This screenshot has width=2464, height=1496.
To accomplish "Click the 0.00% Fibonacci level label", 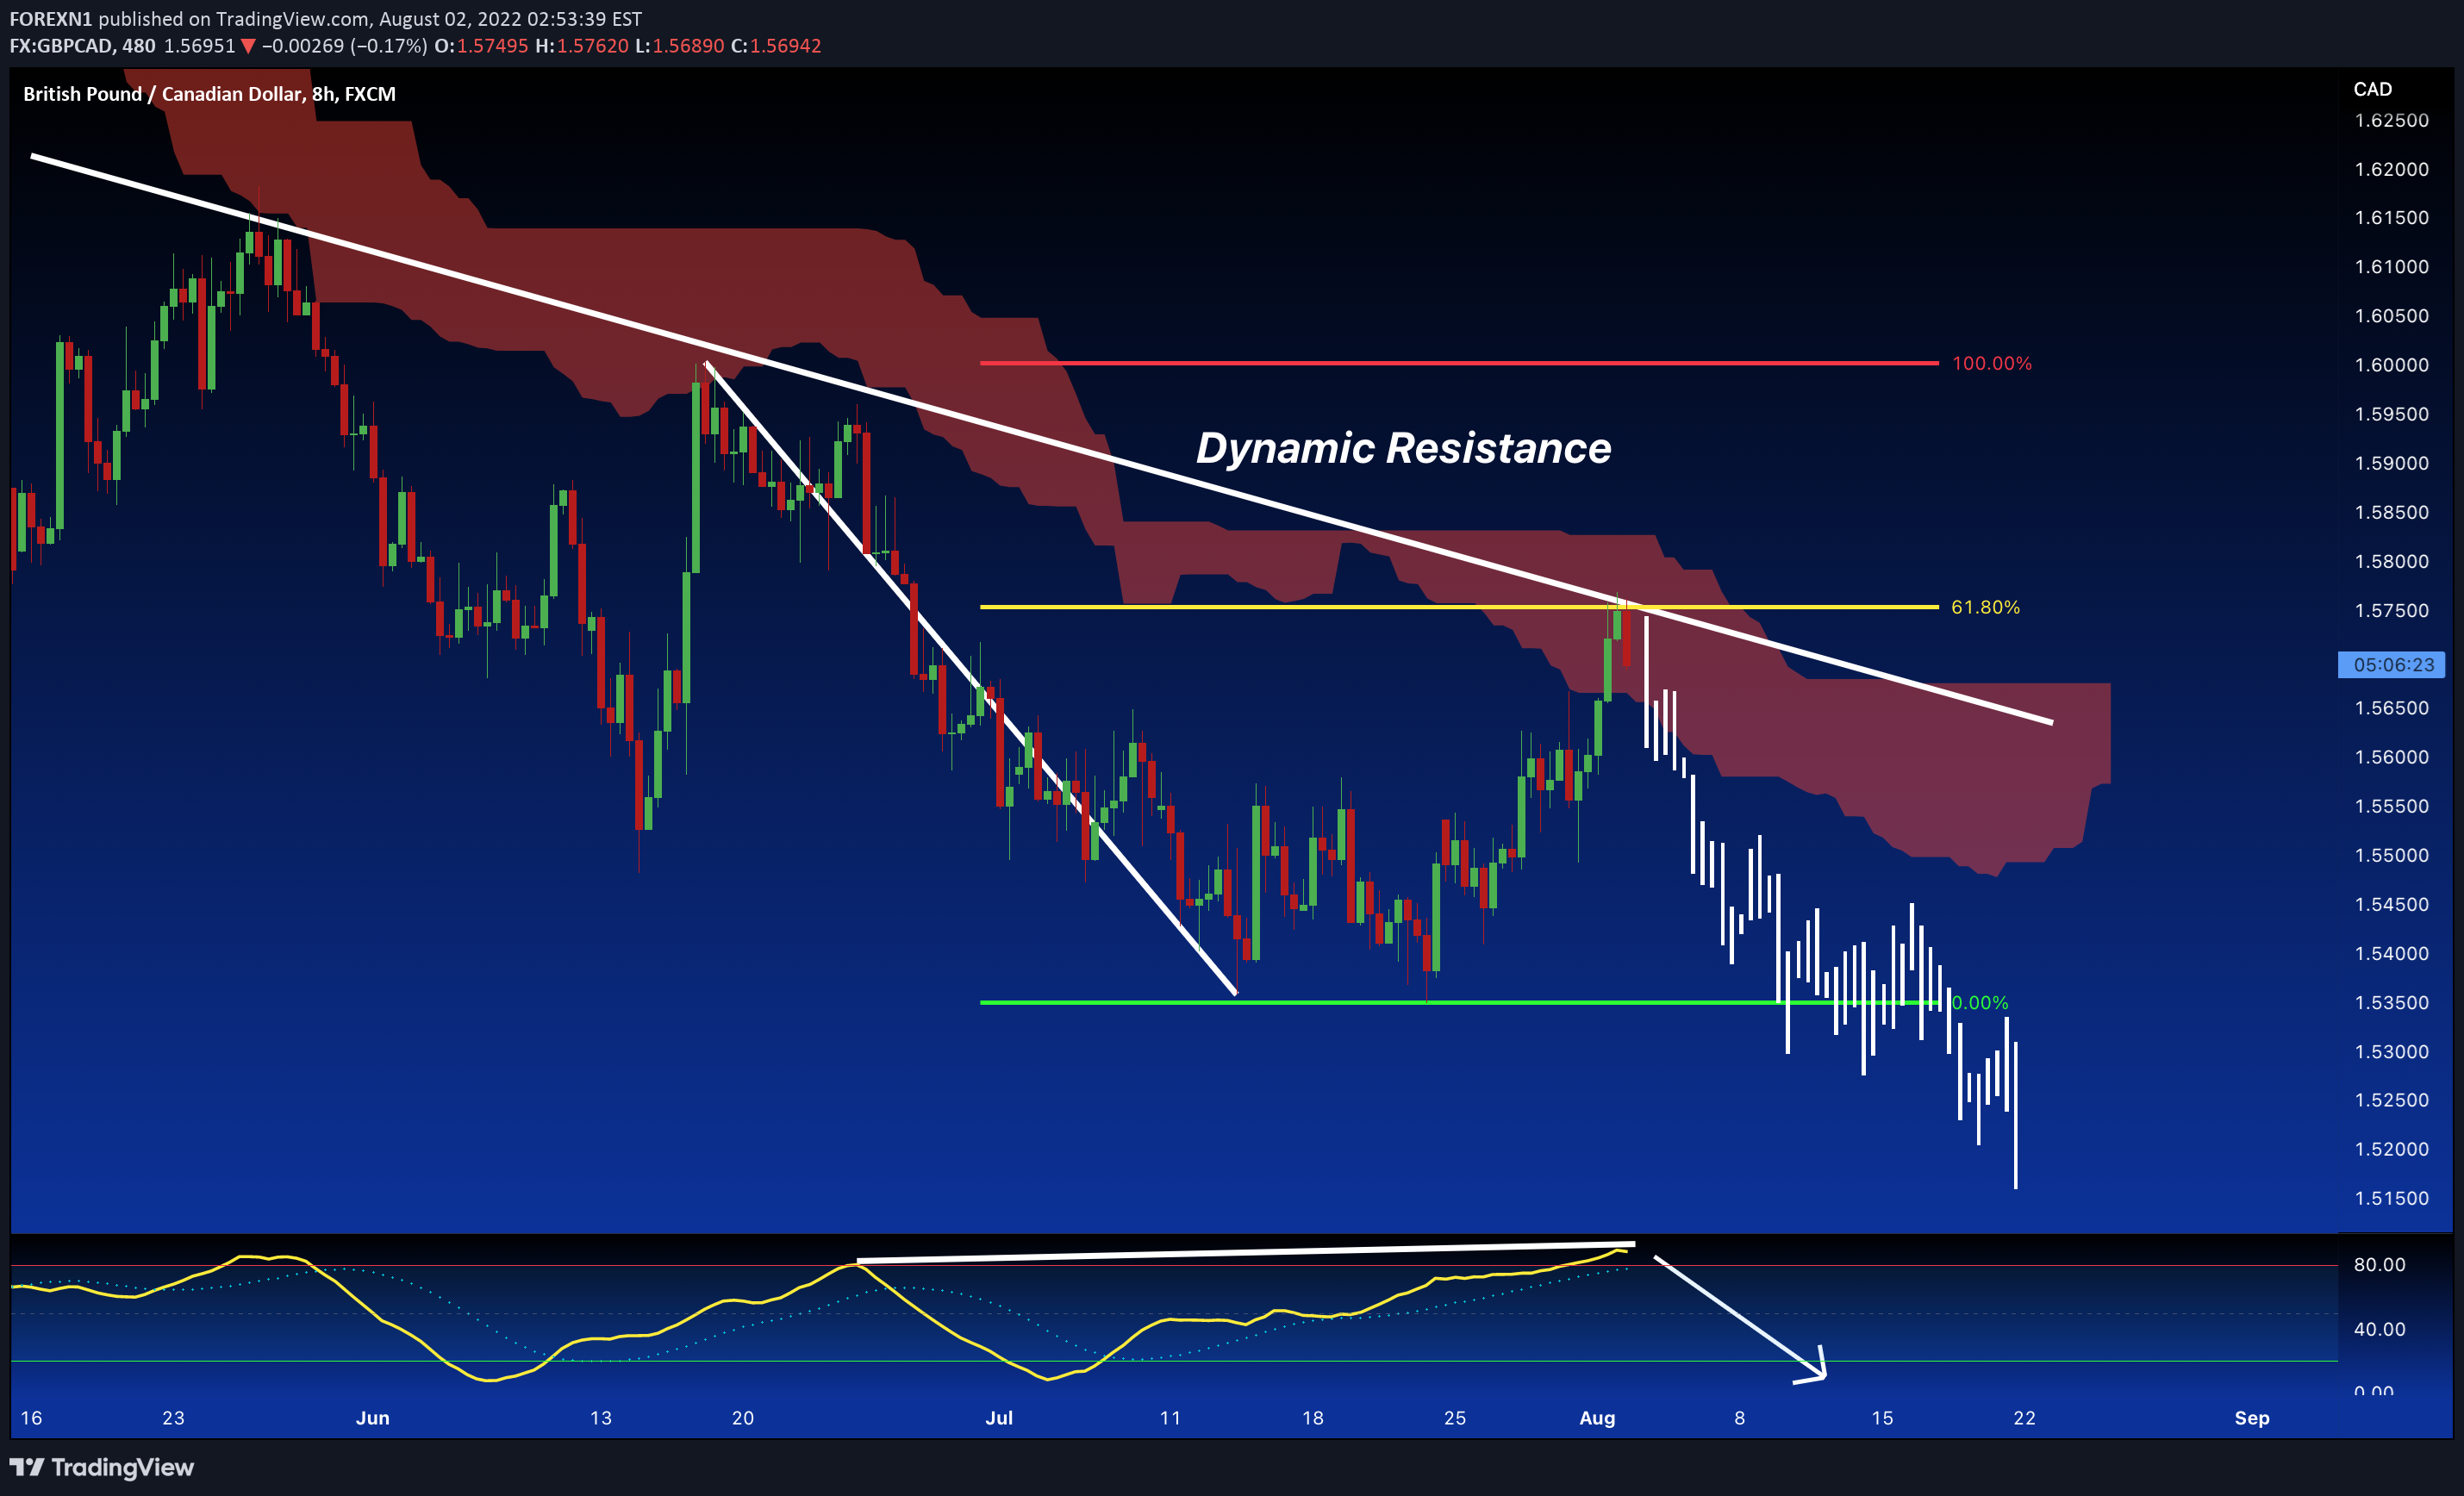I will tap(1980, 1002).
